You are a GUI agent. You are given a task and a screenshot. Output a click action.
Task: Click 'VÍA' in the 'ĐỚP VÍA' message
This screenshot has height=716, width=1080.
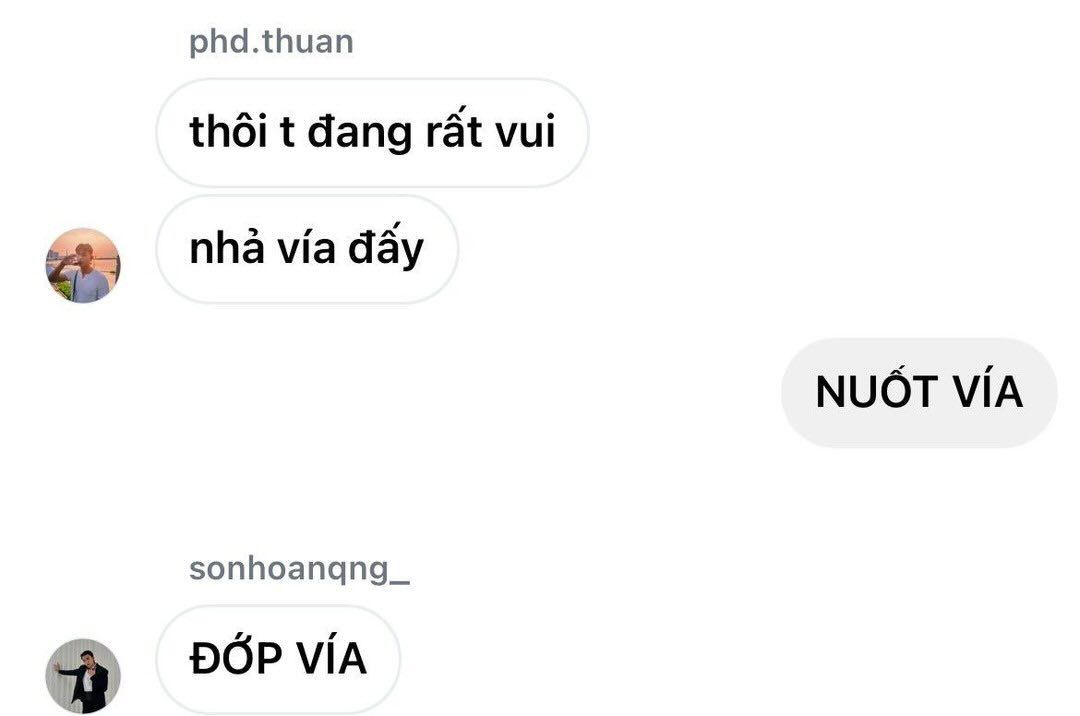[x=332, y=656]
